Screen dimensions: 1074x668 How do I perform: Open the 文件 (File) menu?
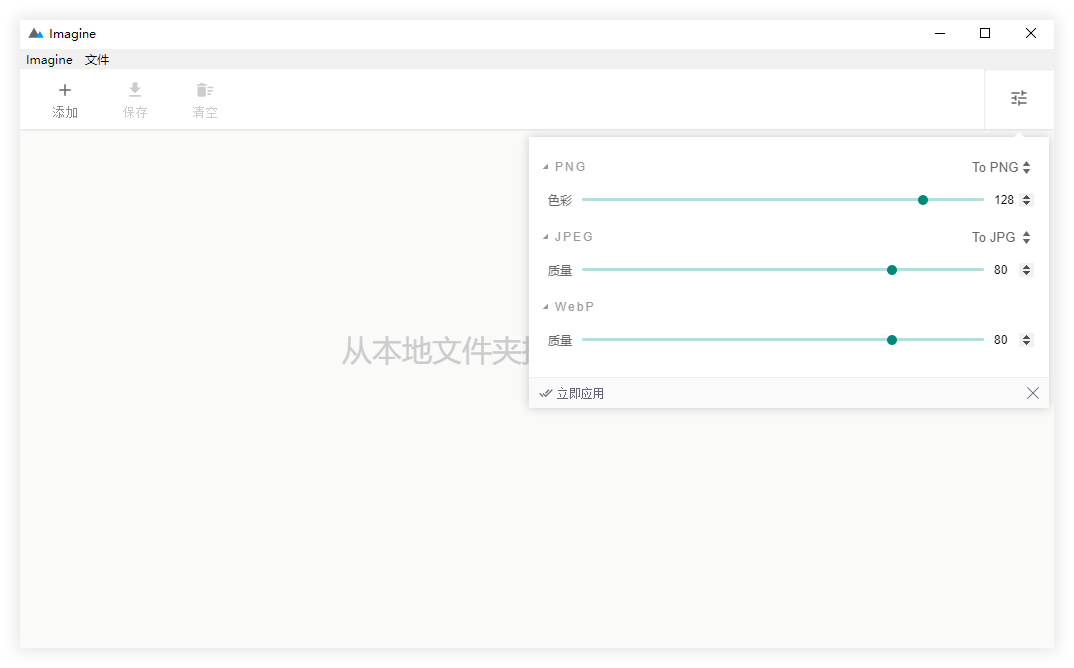pyautogui.click(x=97, y=60)
